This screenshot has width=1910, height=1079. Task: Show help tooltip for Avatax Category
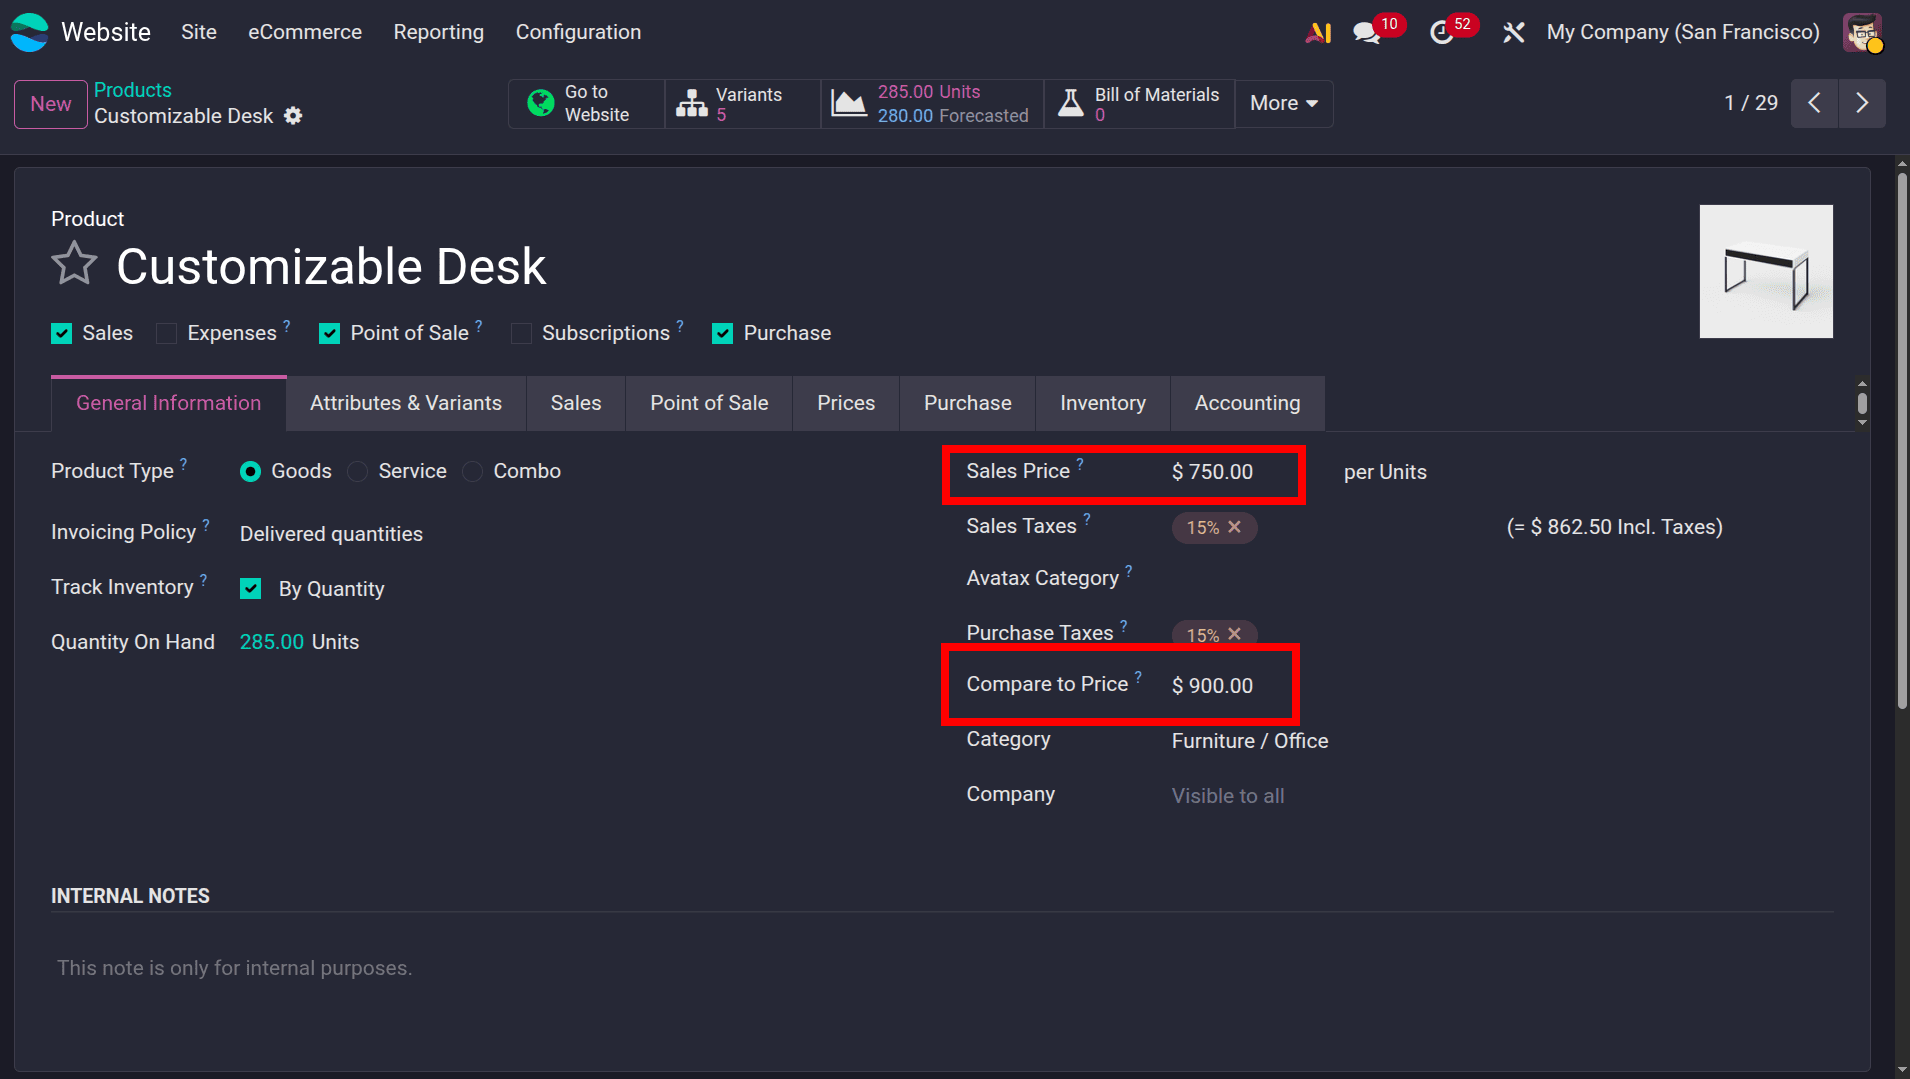[x=1129, y=570]
